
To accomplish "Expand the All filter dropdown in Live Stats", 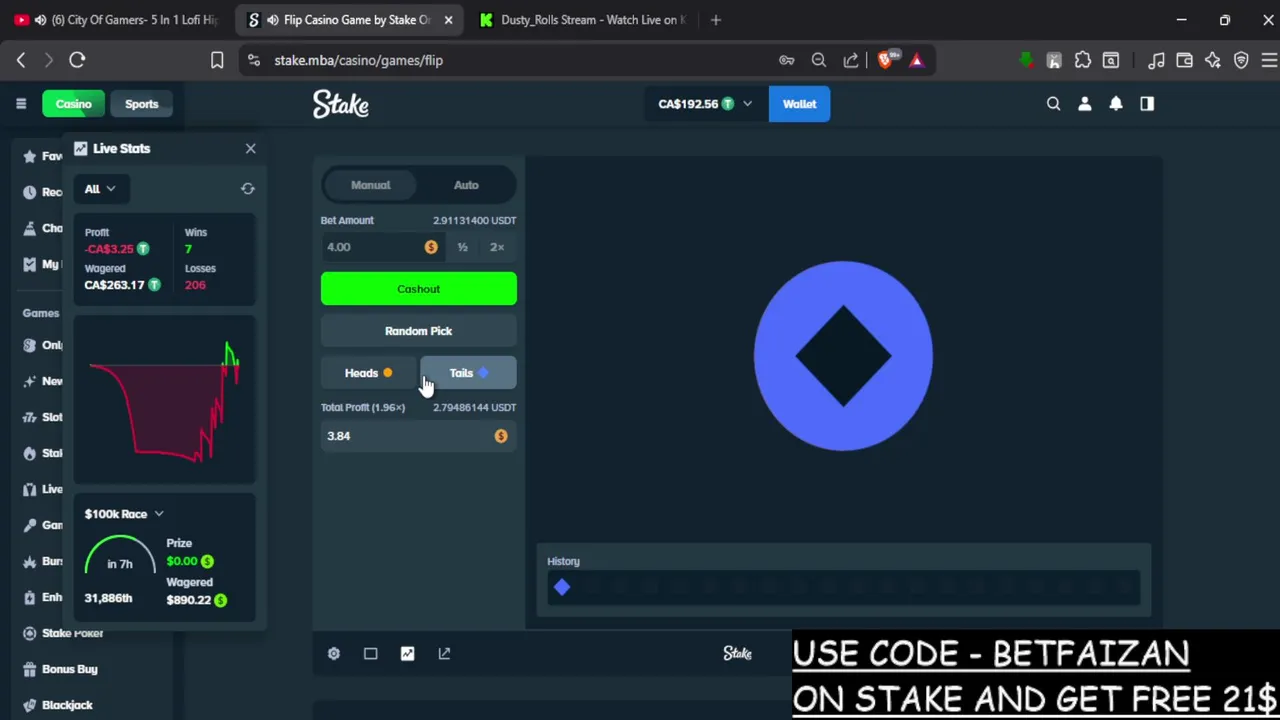I will (99, 189).
